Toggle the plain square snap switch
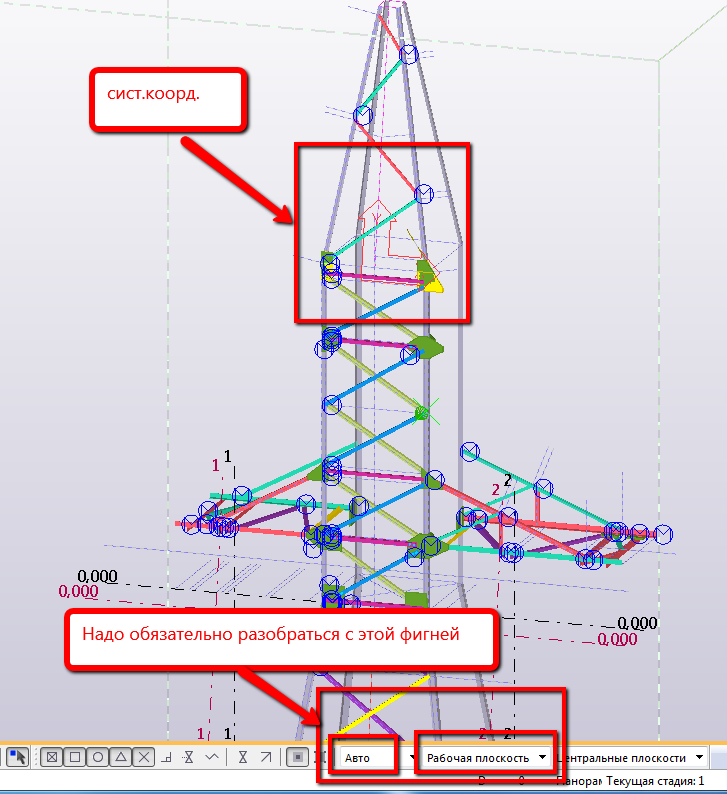The height and width of the screenshot is (794, 727). tap(75, 758)
